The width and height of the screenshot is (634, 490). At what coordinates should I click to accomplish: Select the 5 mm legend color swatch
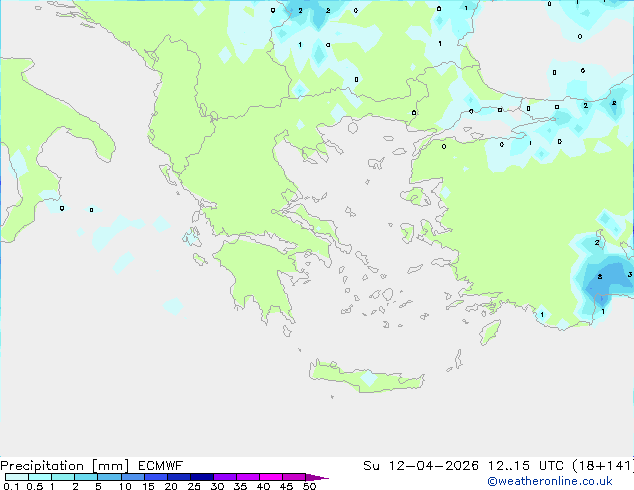tap(110, 477)
